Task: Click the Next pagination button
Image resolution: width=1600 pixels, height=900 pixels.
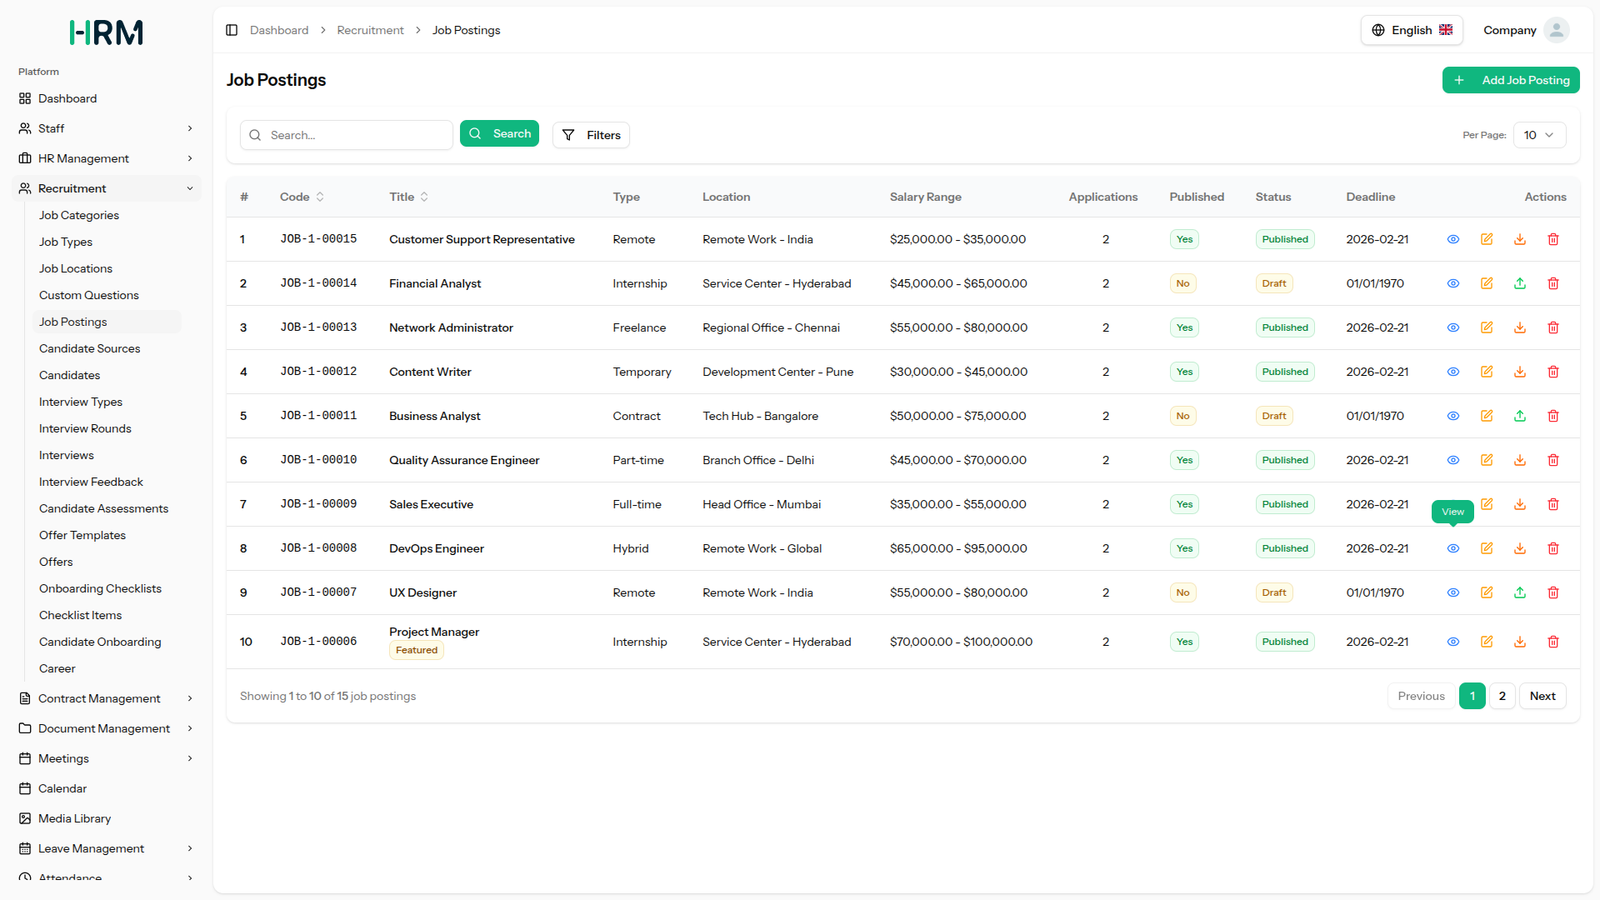Action: click(x=1542, y=696)
